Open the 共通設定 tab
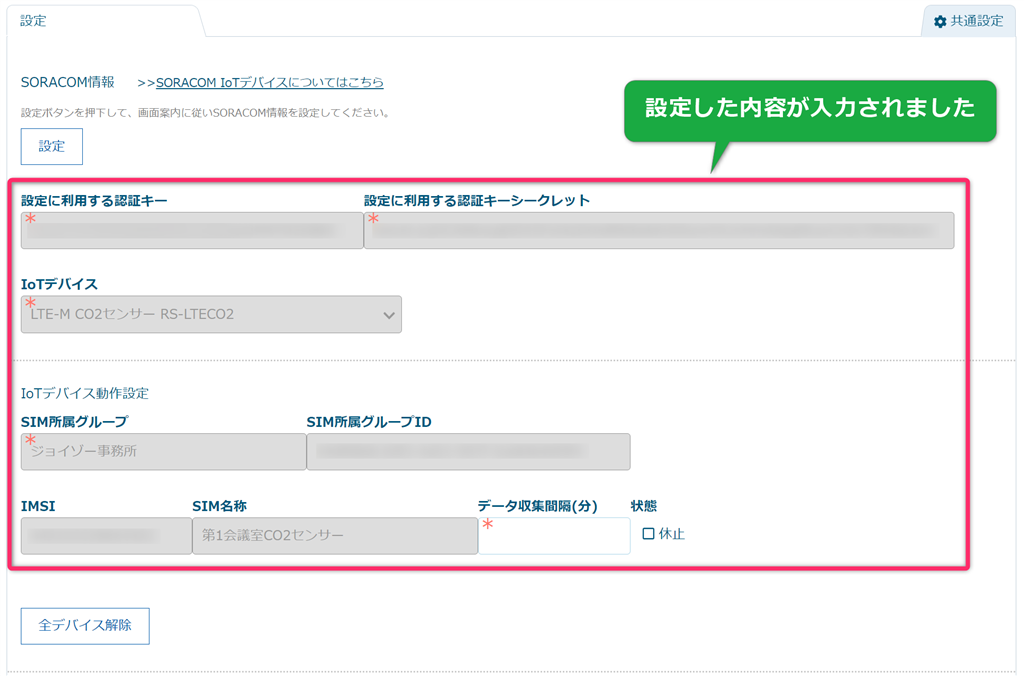 pos(968,21)
